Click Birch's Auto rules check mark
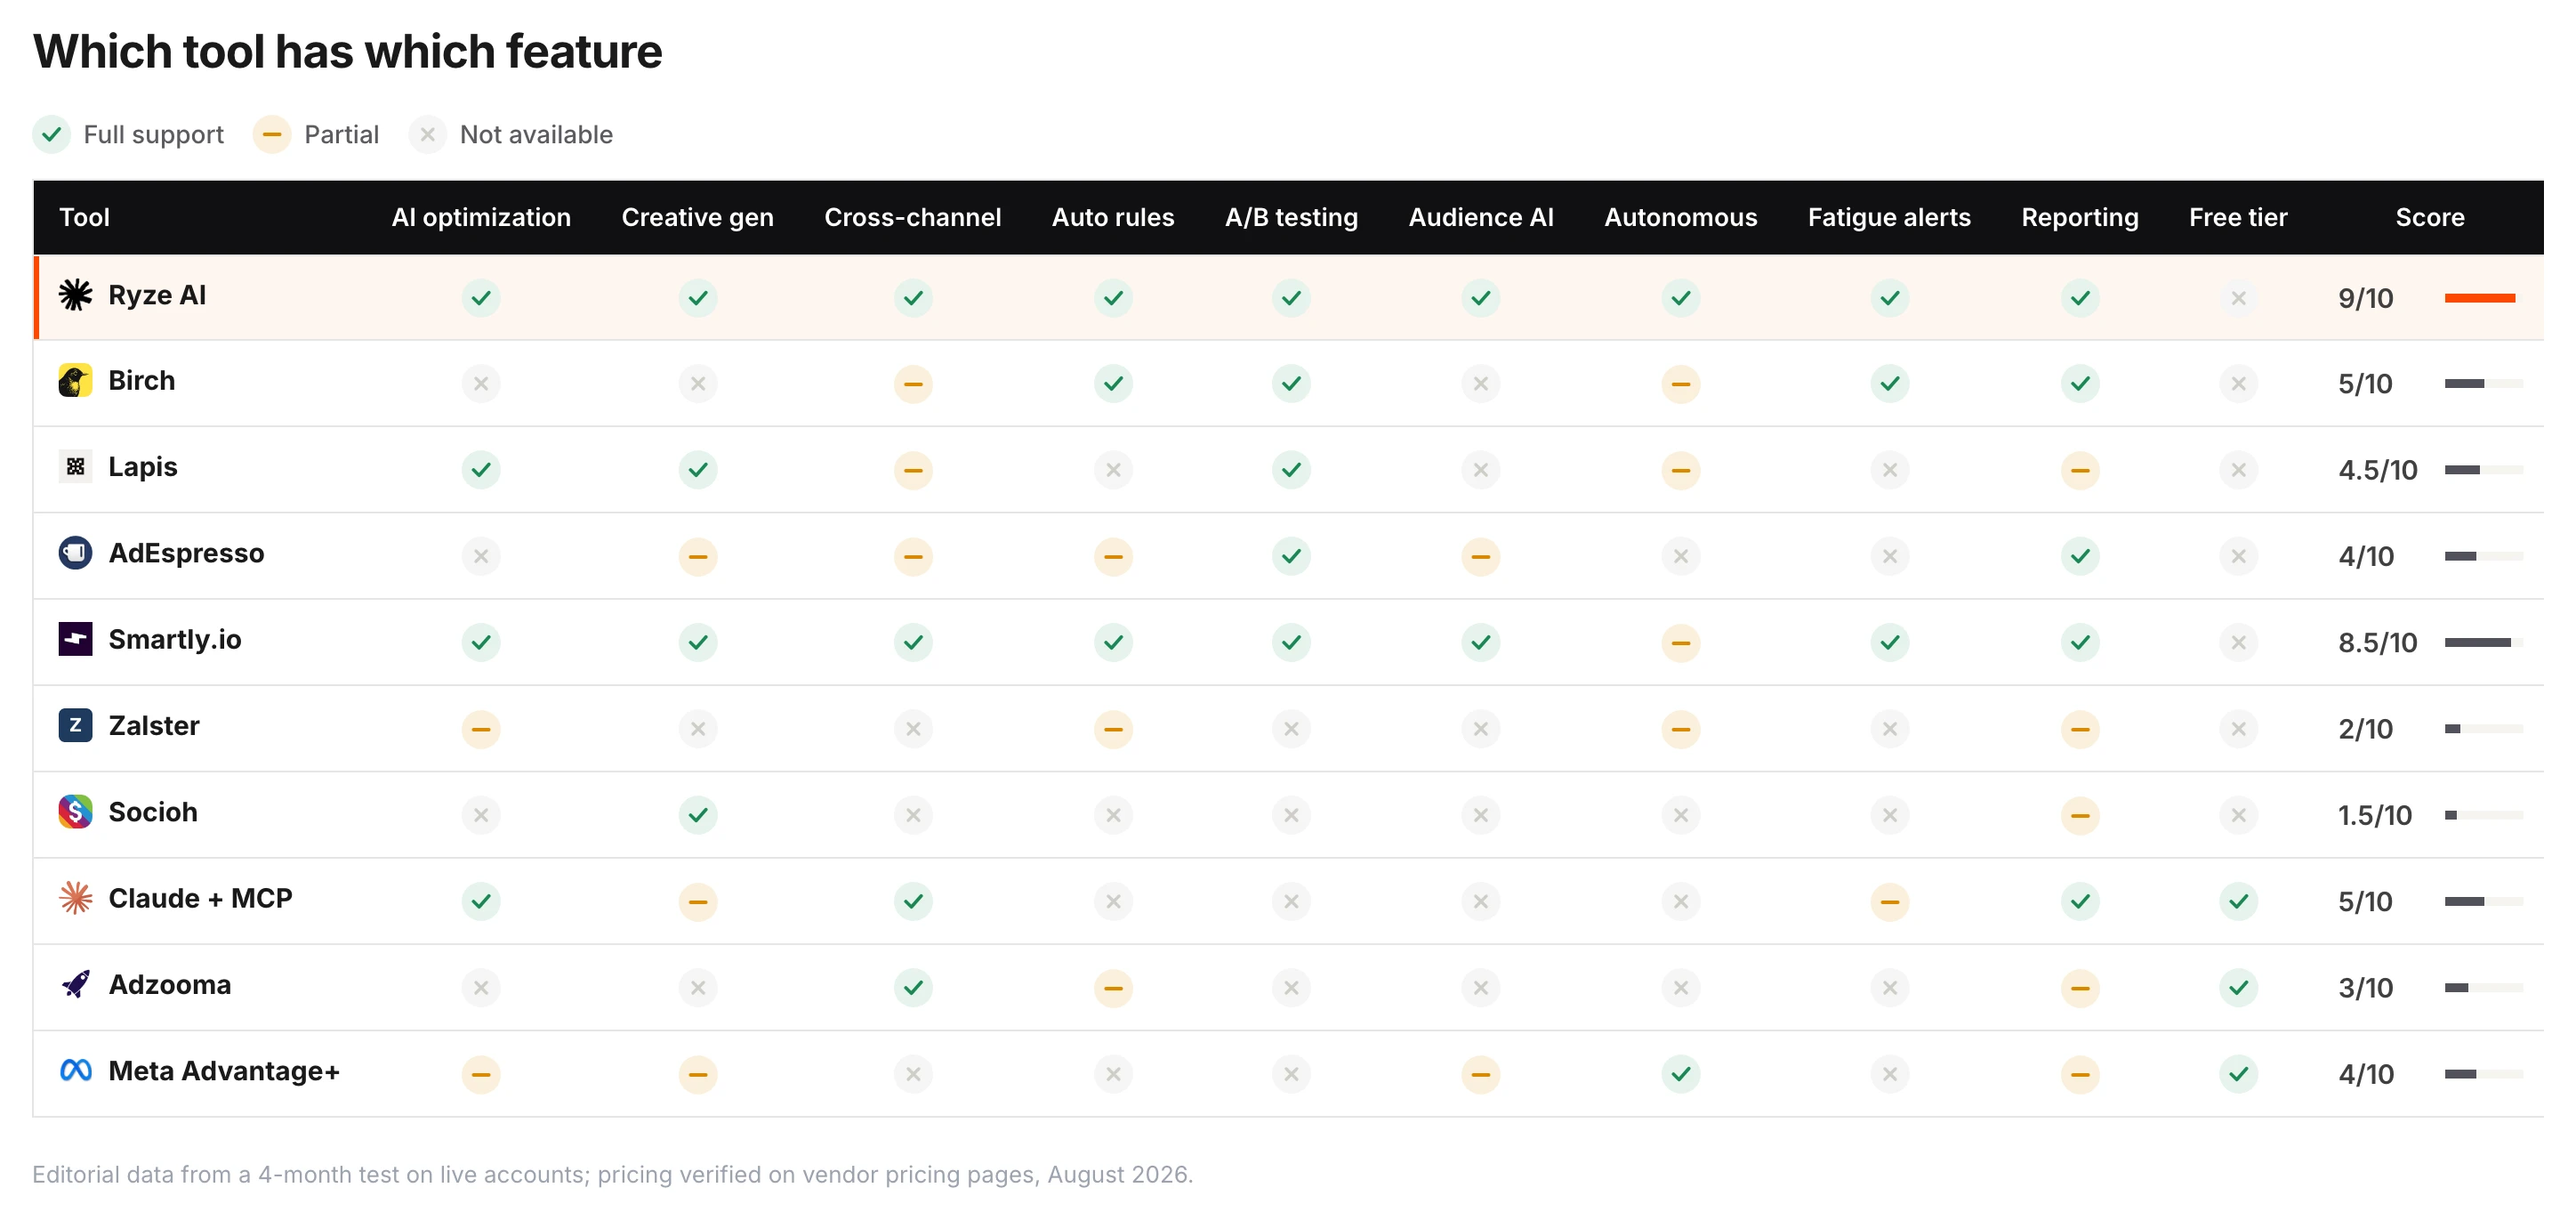This screenshot has height=1220, width=2576. tap(1113, 384)
